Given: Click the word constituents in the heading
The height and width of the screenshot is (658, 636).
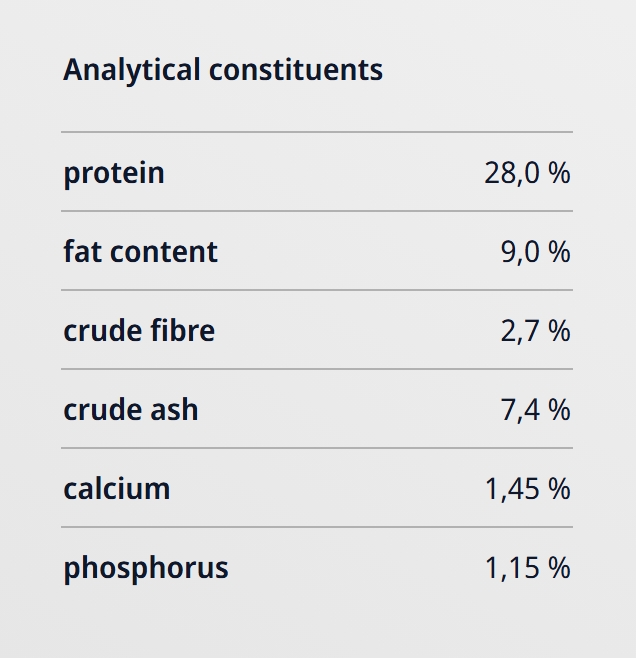Looking at the screenshot, I should pos(296,70).
